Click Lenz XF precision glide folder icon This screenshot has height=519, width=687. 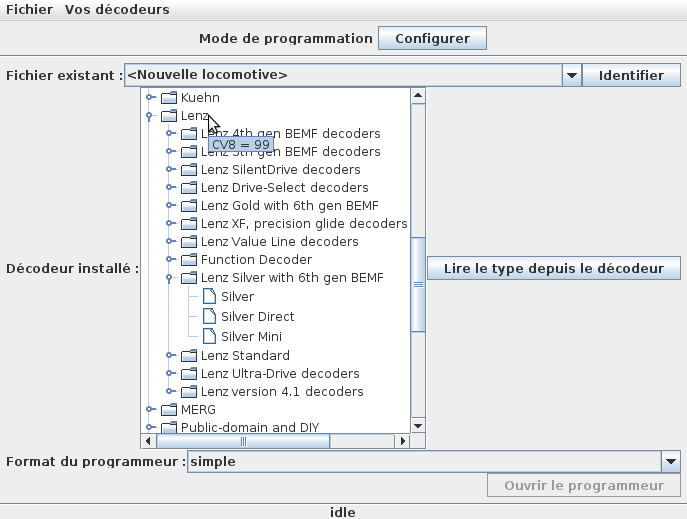(189, 223)
